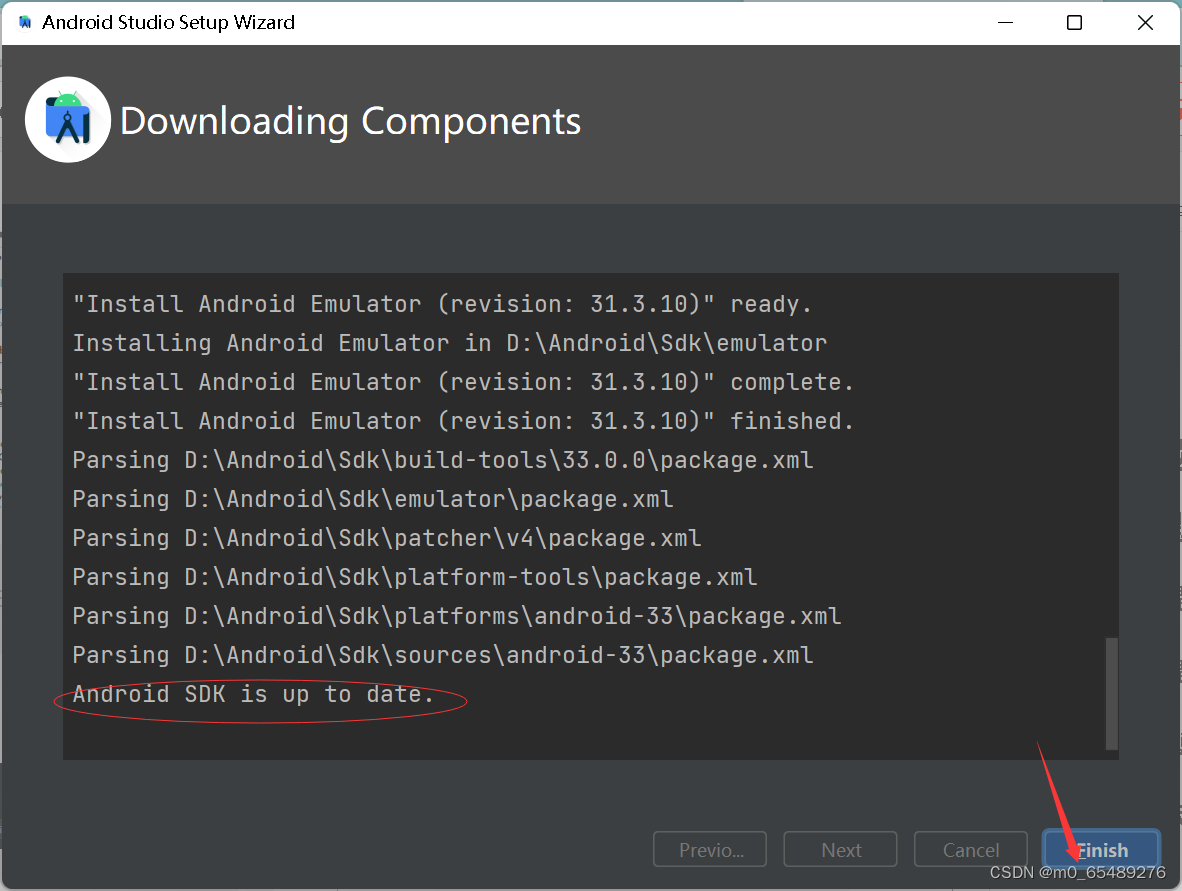Viewport: 1182px width, 891px height.
Task: Click the 'Parsing D:\Android\Sdk\emulator\package.xml' line
Action: [x=372, y=499]
